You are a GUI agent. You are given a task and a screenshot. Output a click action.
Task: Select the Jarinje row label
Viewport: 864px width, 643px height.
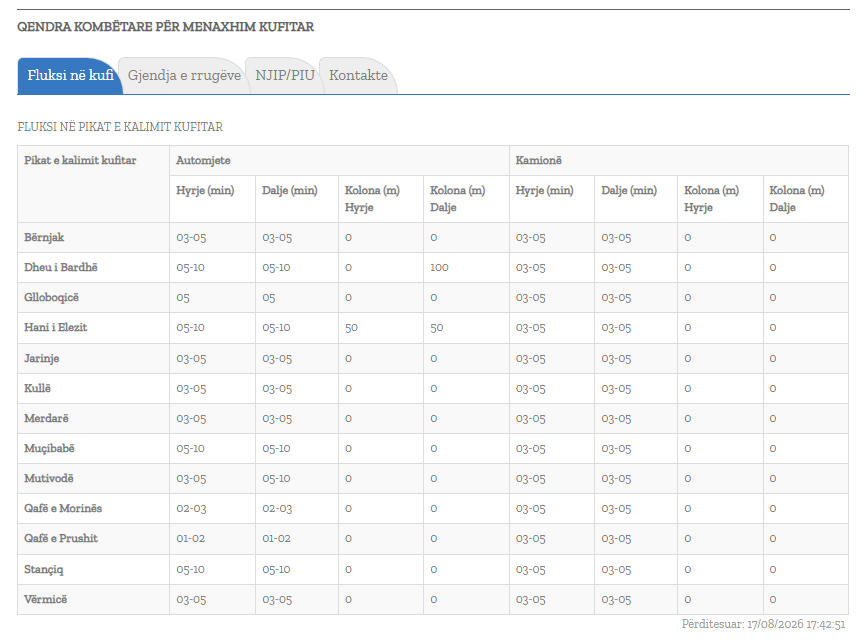(41, 358)
